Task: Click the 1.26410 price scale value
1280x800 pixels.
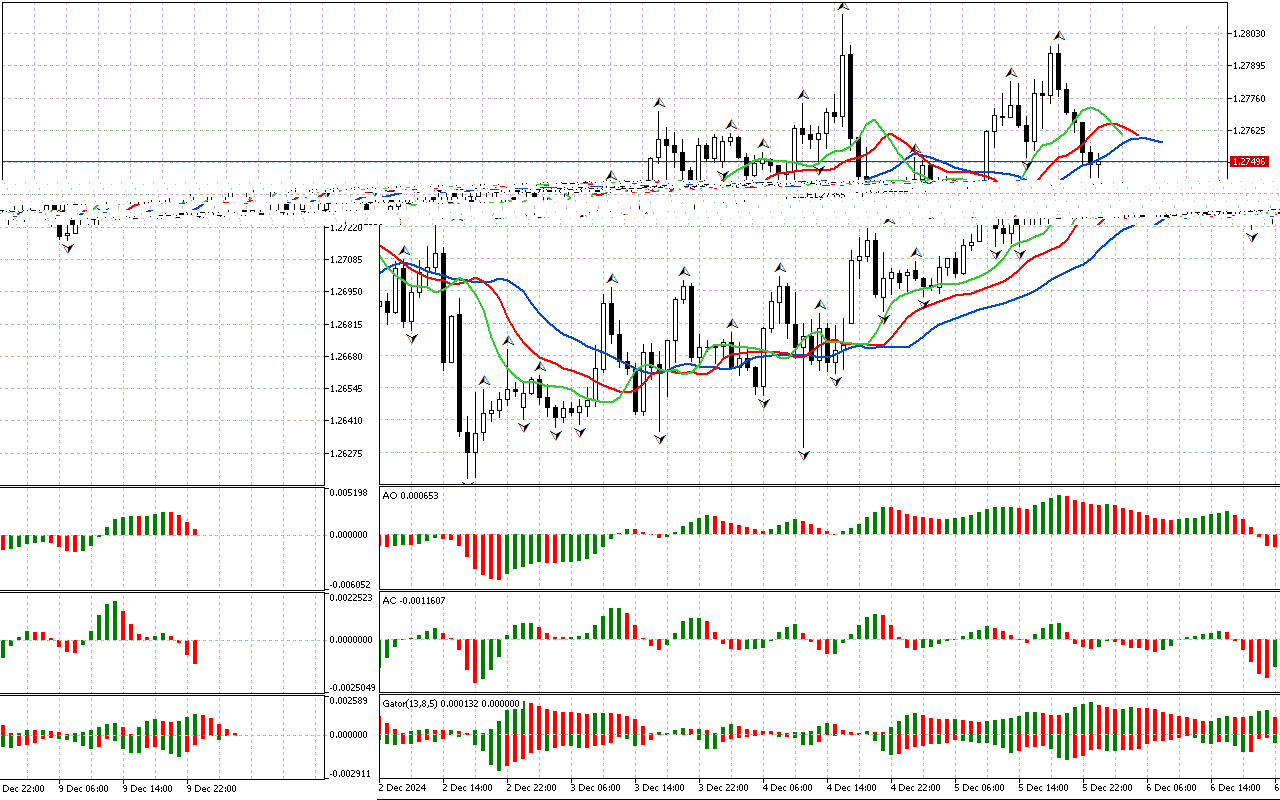Action: pyautogui.click(x=345, y=421)
